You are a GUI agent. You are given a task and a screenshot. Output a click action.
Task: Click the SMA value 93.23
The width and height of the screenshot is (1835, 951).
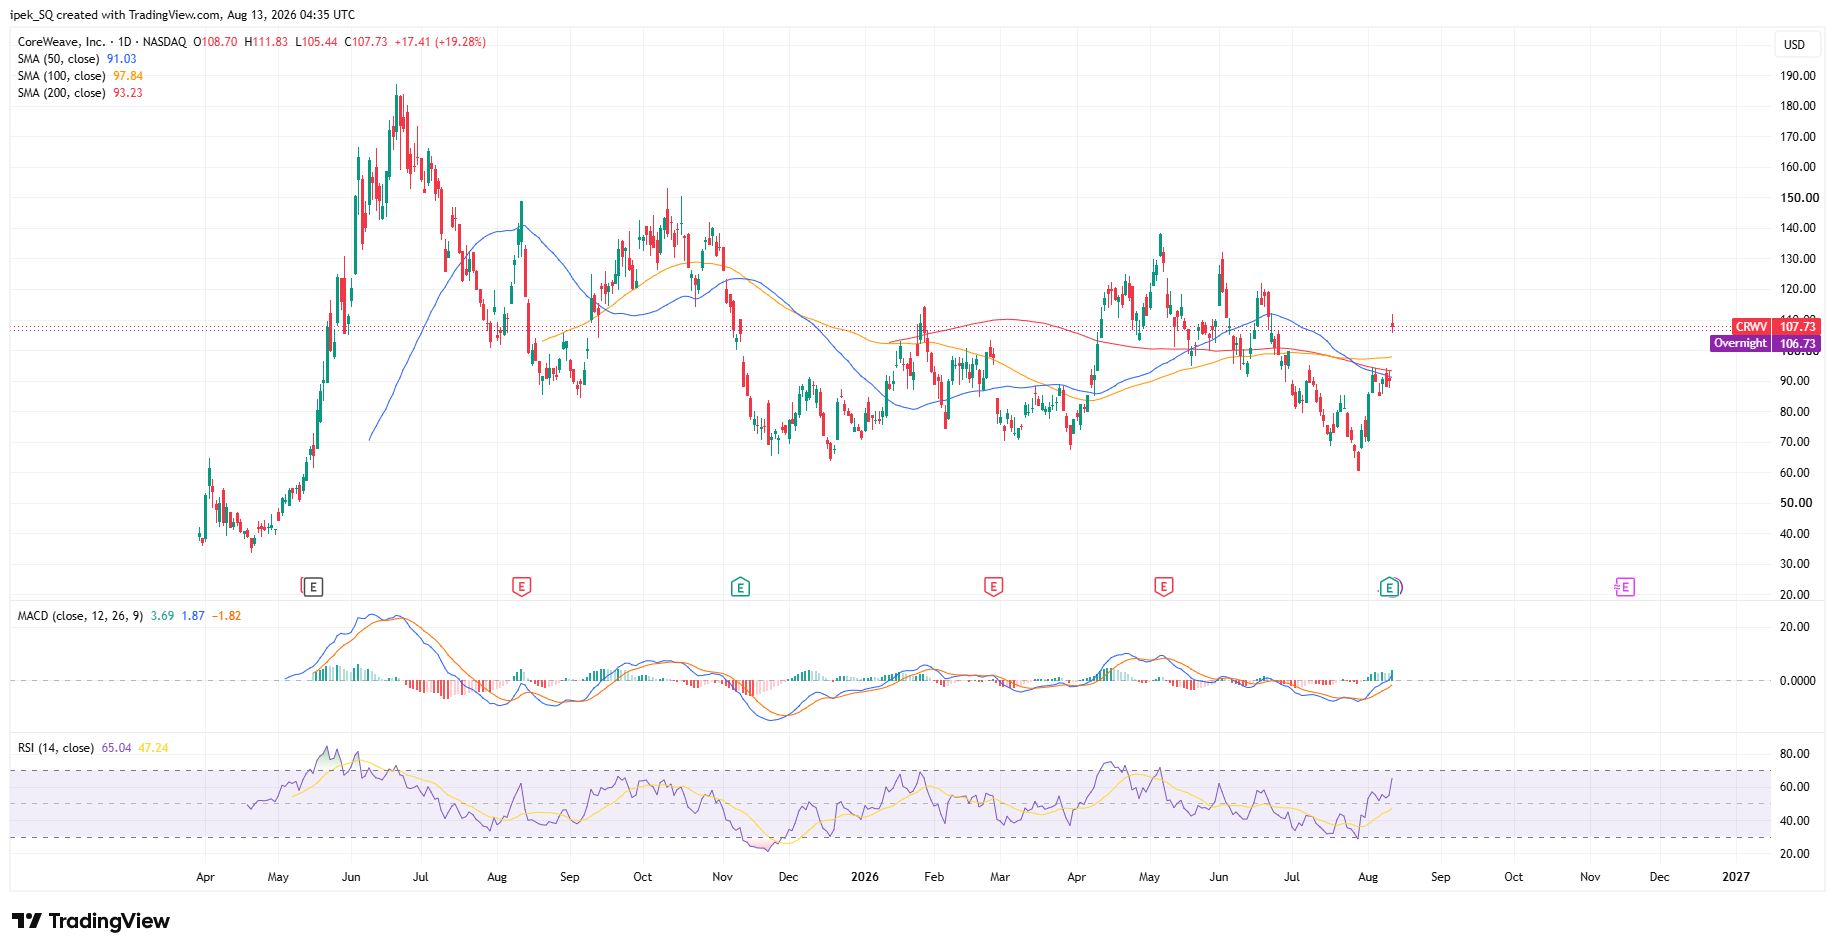click(x=128, y=93)
